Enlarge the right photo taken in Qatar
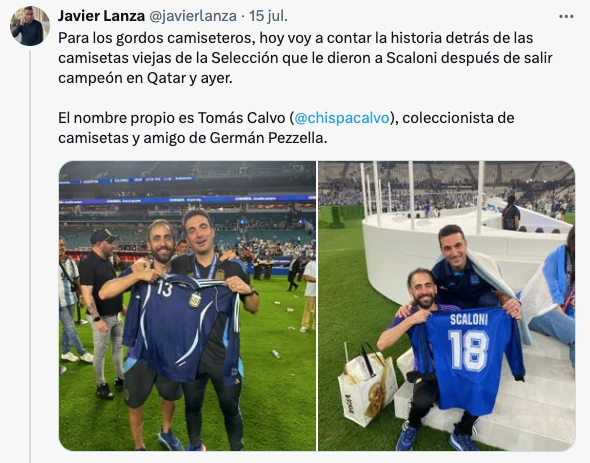This screenshot has width=590, height=463. [447, 306]
